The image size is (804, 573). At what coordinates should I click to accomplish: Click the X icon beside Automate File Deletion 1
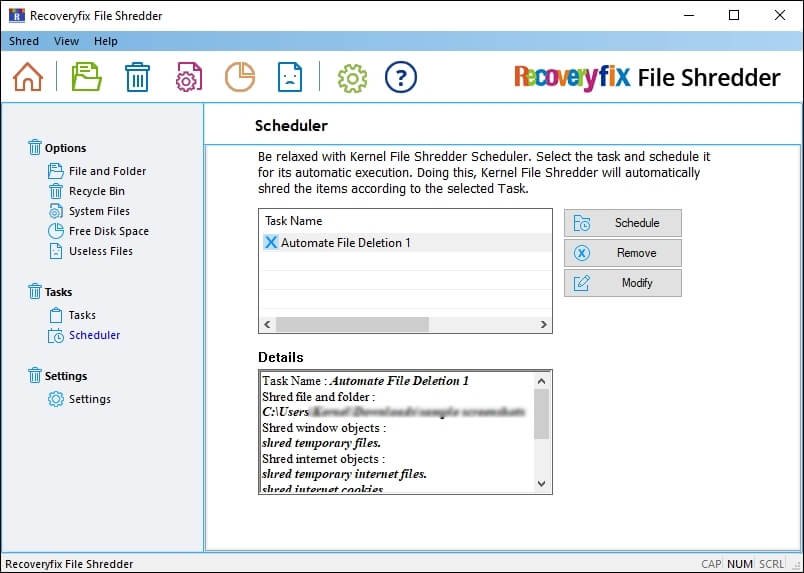tap(271, 242)
